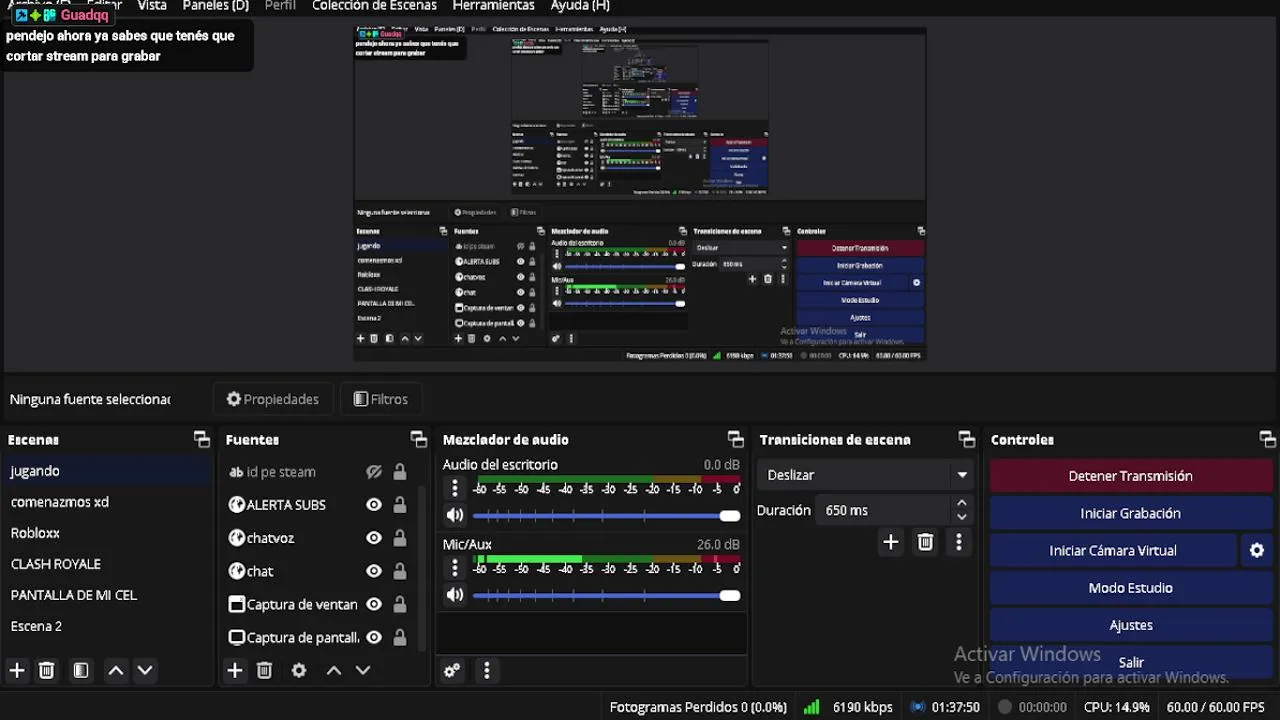Decrease transition duration with down arrow

(x=962, y=517)
